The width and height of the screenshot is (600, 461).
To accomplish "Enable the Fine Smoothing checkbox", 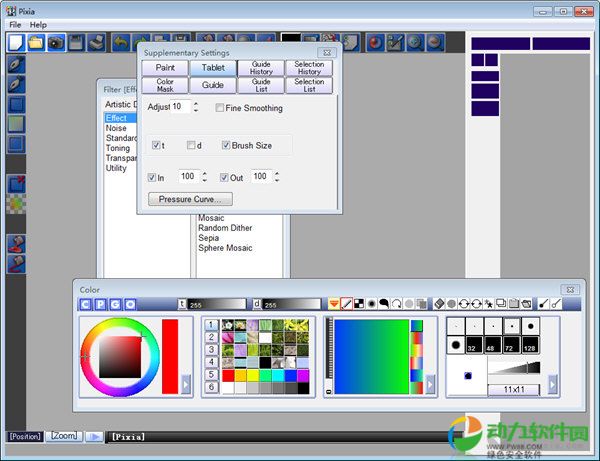I will [220, 108].
